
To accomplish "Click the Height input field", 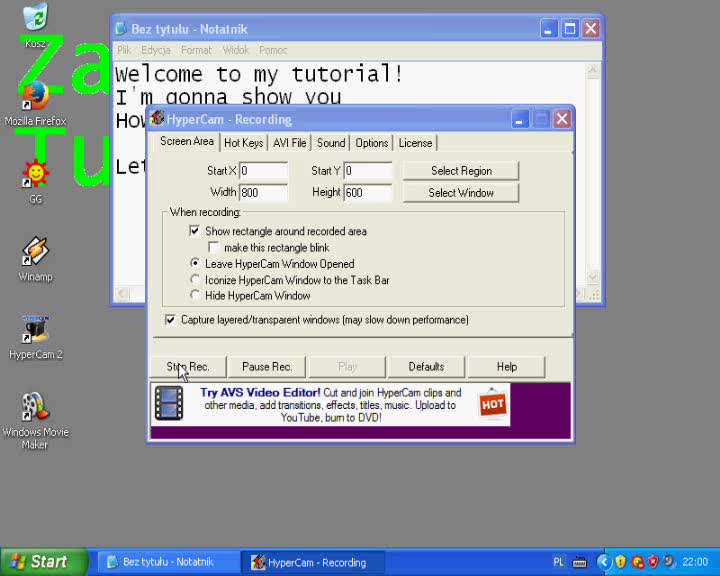I will [368, 192].
